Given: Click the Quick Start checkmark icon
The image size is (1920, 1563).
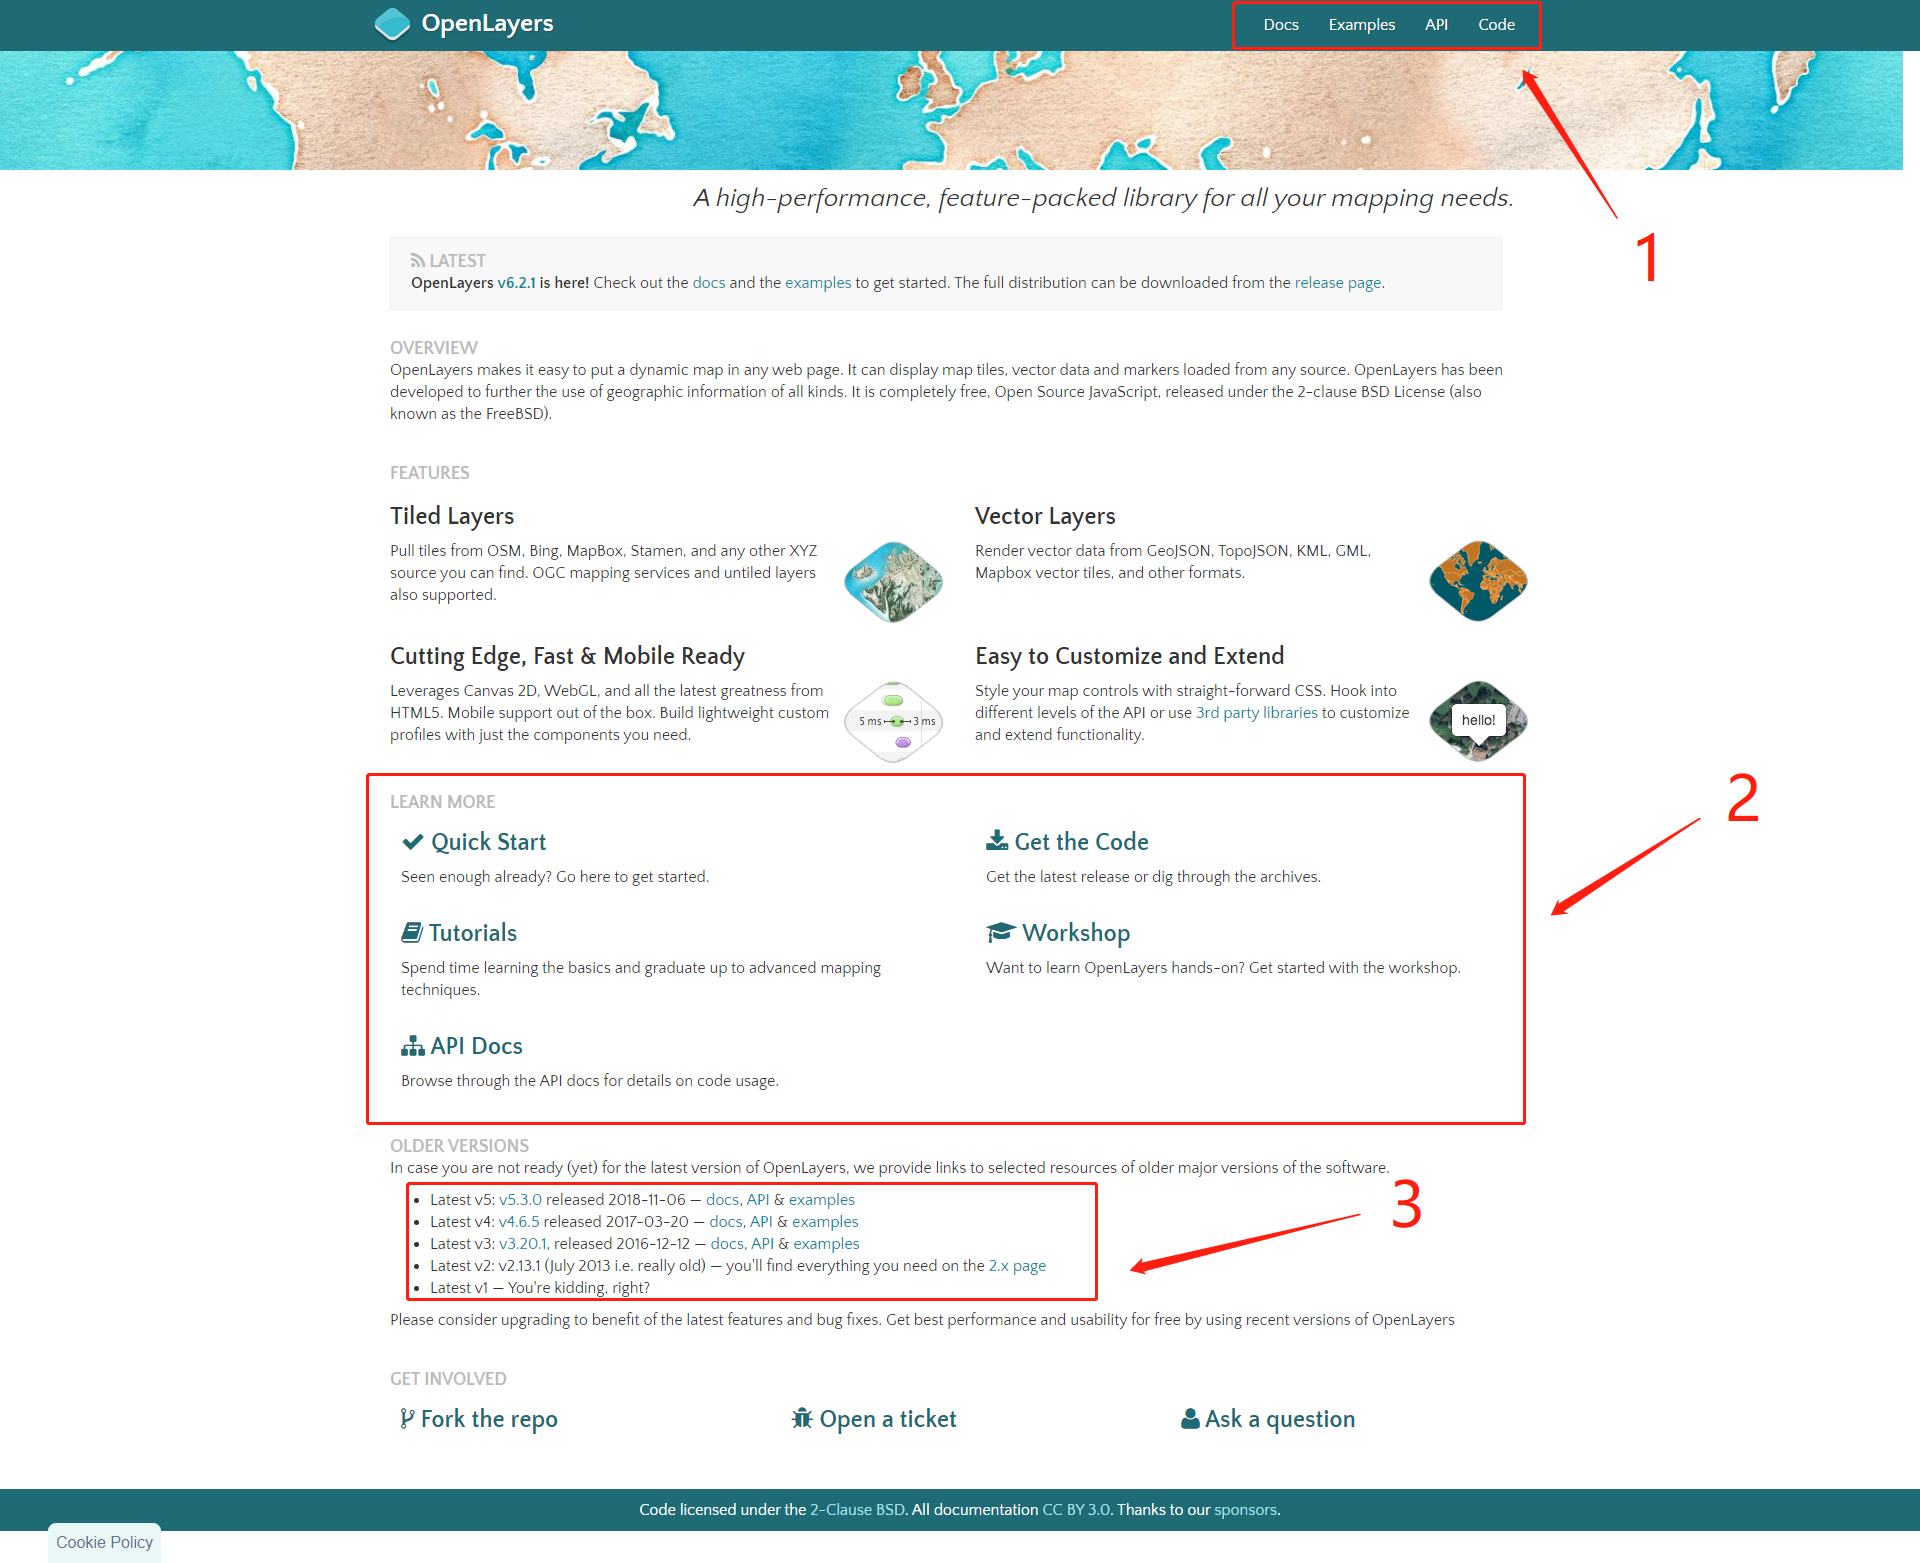Looking at the screenshot, I should click(x=412, y=842).
